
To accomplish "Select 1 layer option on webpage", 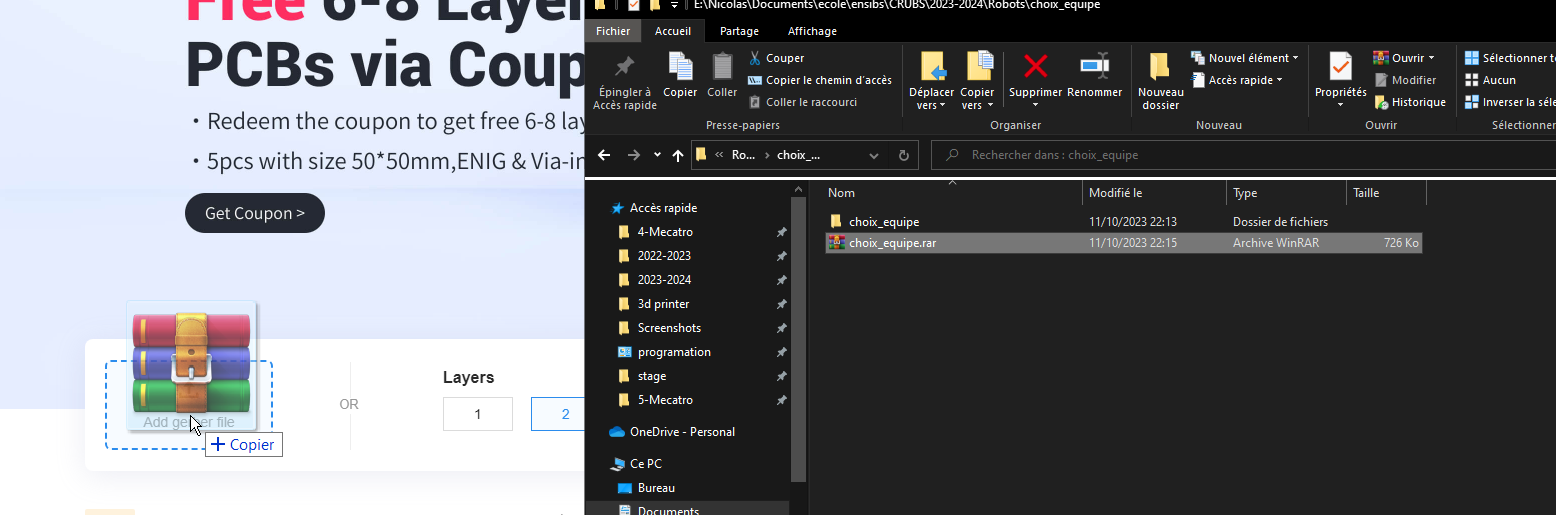I will (x=478, y=414).
